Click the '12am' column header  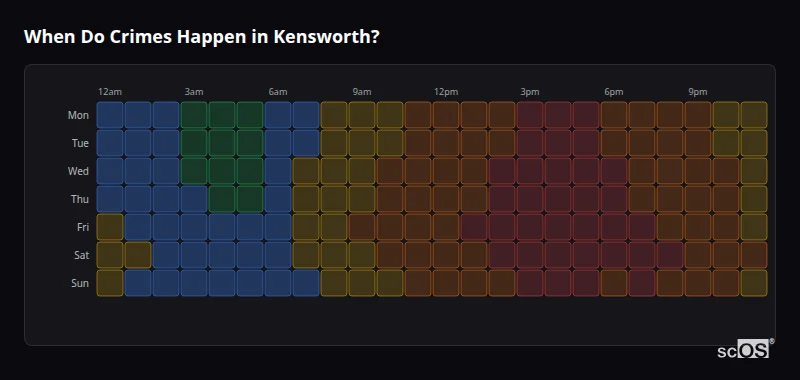coord(110,92)
